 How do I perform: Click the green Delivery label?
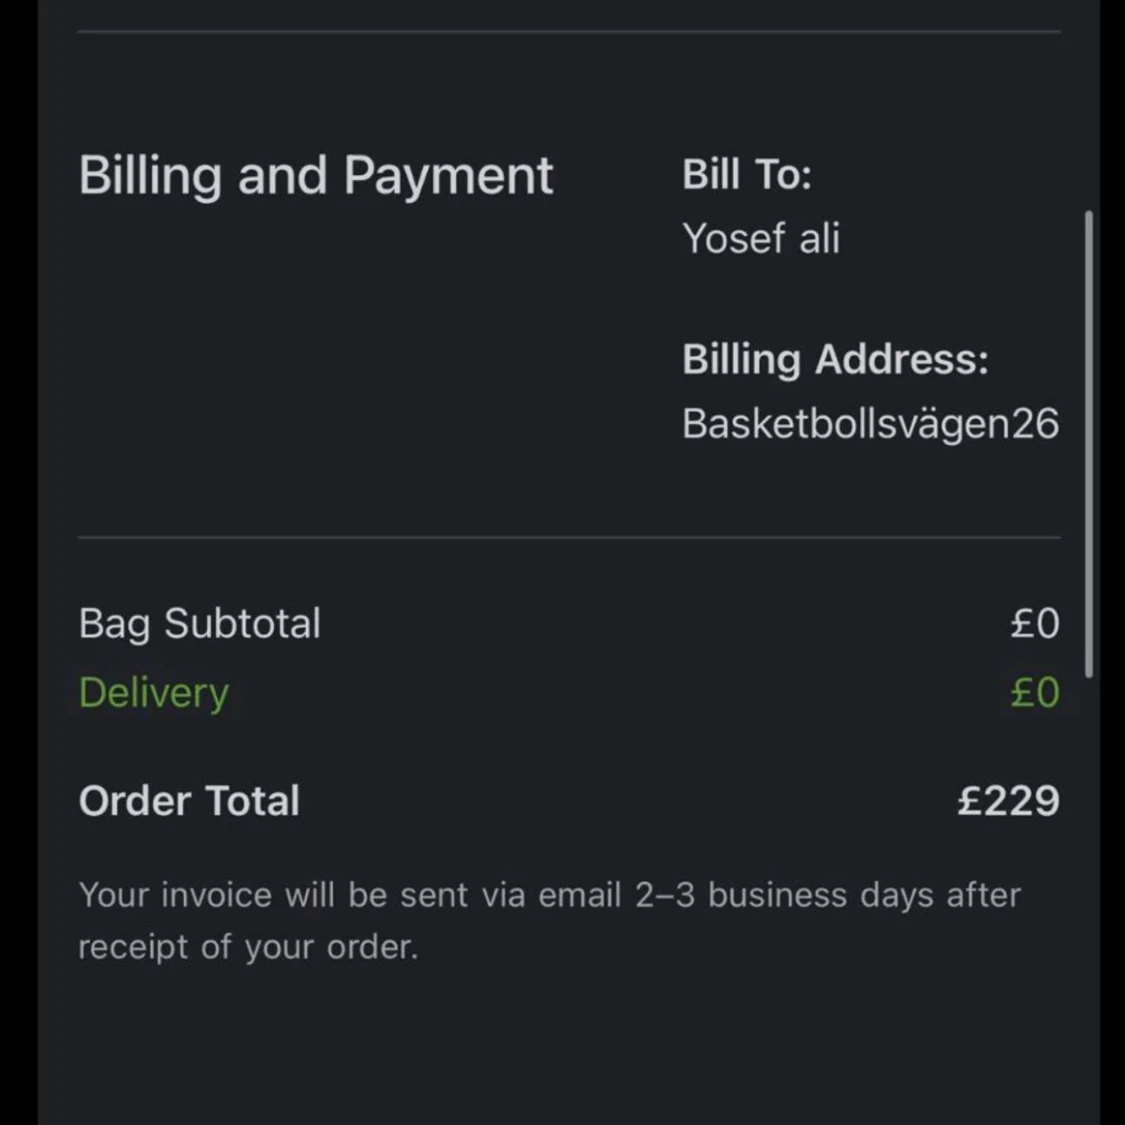(x=153, y=692)
